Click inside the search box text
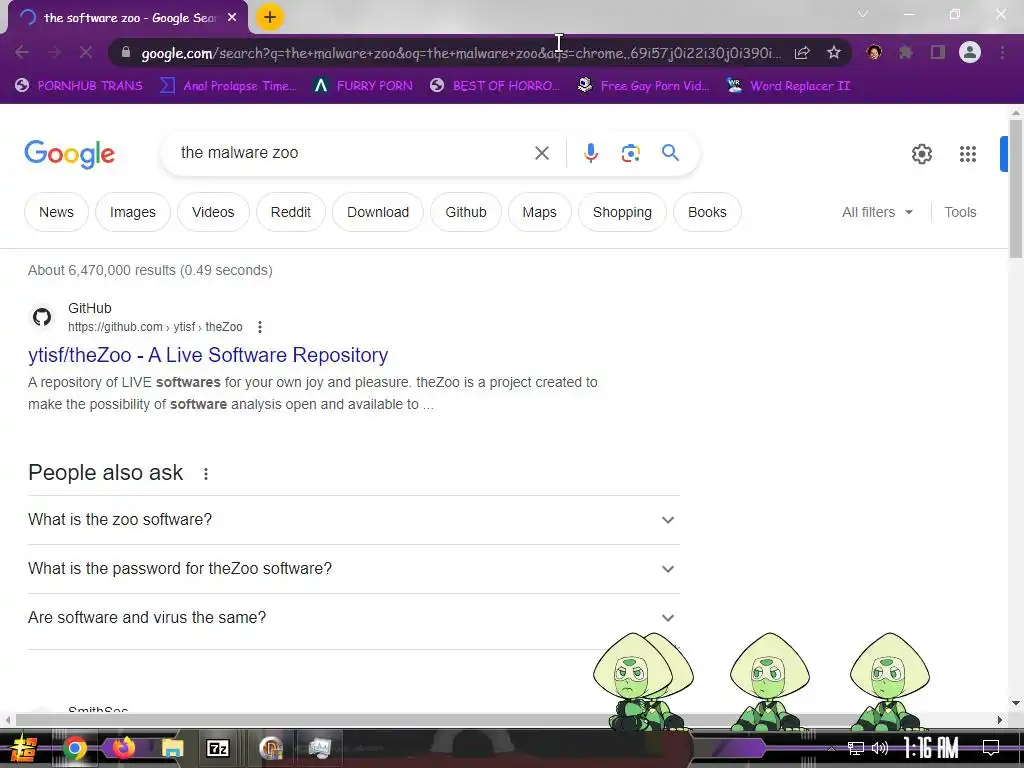Screen dimensions: 1024x768 [x=239, y=153]
